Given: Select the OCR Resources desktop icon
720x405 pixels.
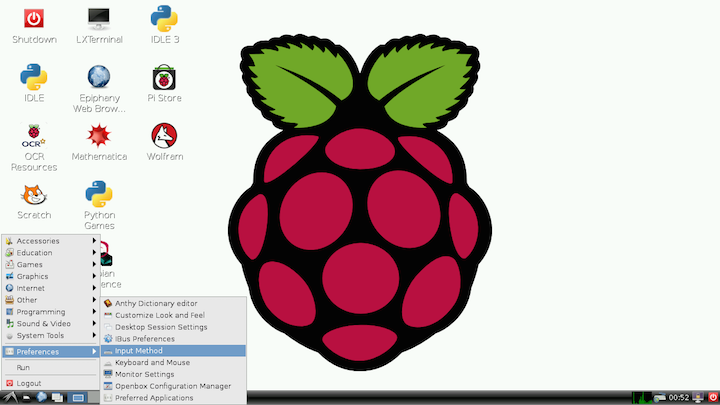Looking at the screenshot, I should 34,147.
